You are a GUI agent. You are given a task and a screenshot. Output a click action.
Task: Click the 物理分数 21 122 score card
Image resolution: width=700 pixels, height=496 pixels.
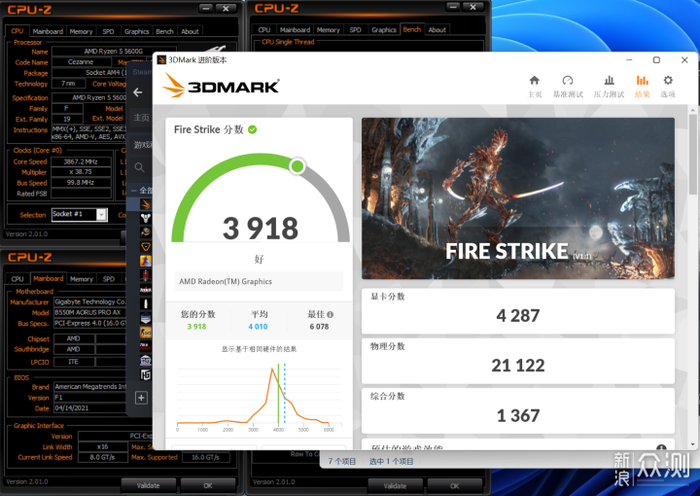[x=518, y=361]
